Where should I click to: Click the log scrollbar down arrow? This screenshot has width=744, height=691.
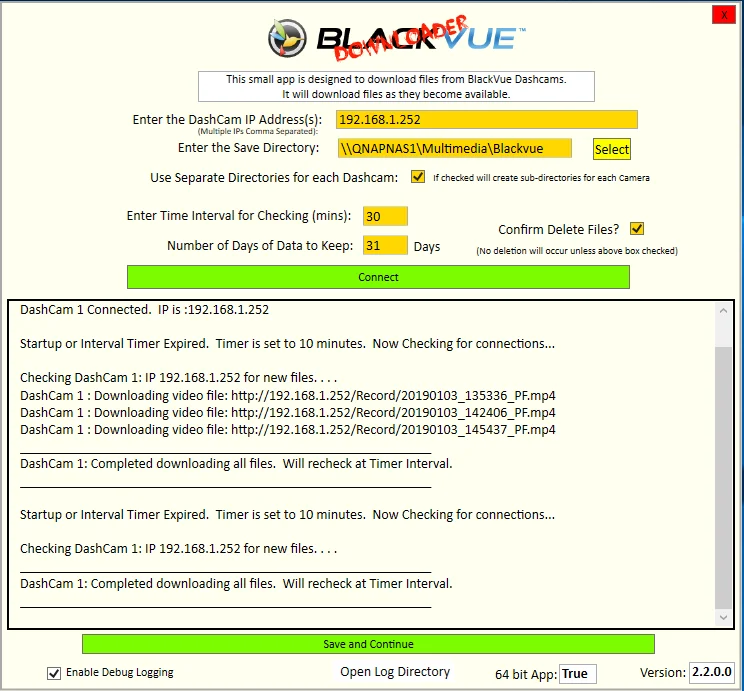point(724,617)
